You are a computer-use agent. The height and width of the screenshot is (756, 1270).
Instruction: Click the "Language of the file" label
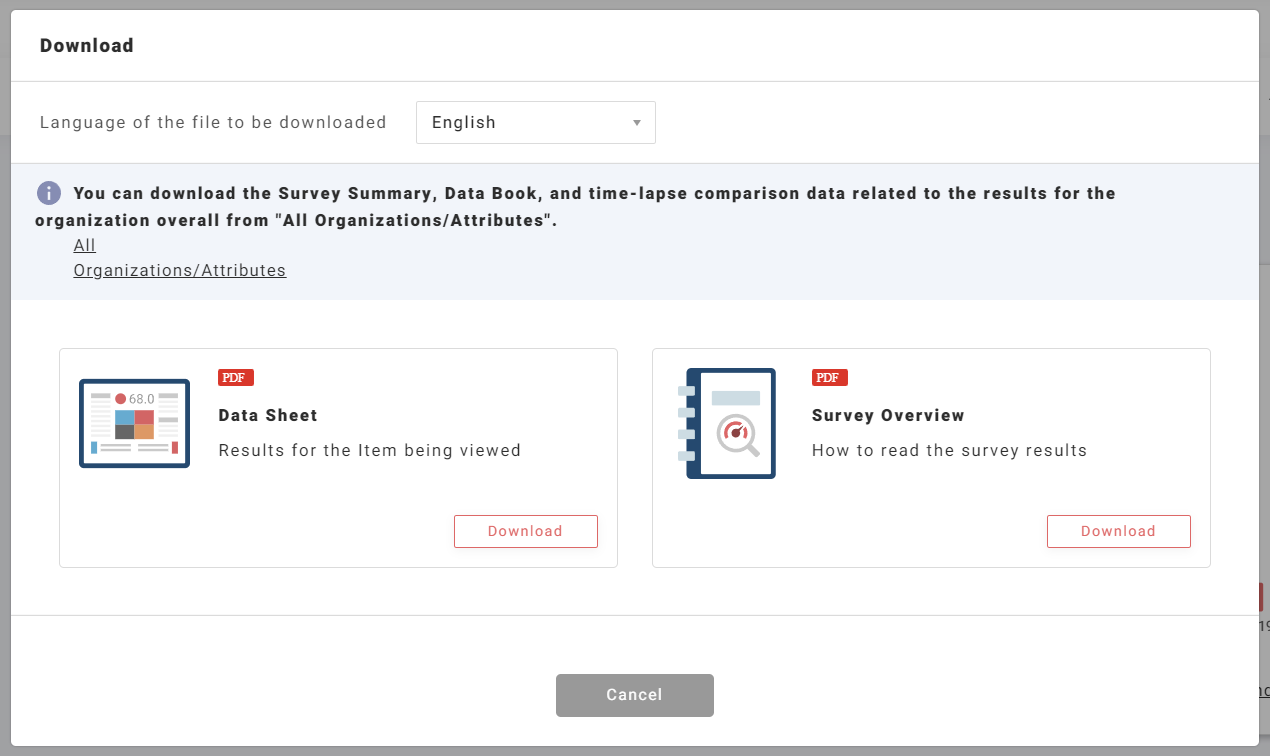(x=213, y=122)
